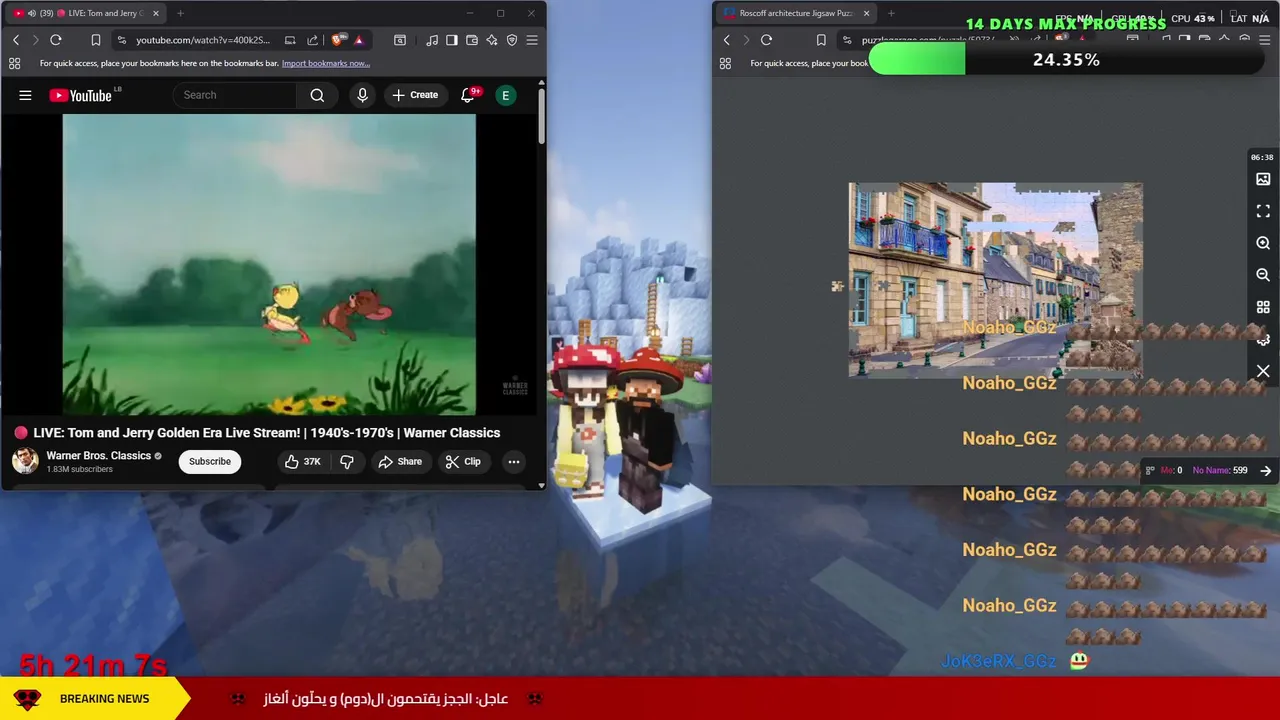This screenshot has height=720, width=1280.
Task: Bookmark the puzzle page
Action: click(x=821, y=40)
